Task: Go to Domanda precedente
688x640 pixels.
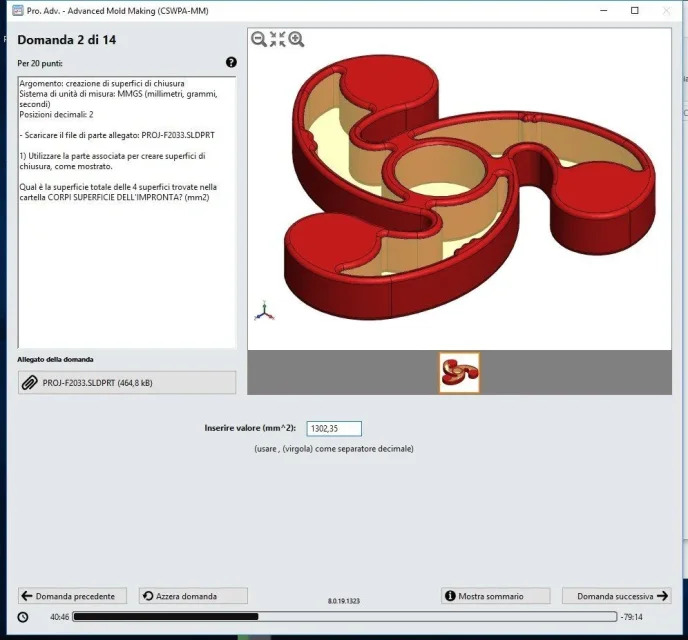Action: pyautogui.click(x=72, y=596)
